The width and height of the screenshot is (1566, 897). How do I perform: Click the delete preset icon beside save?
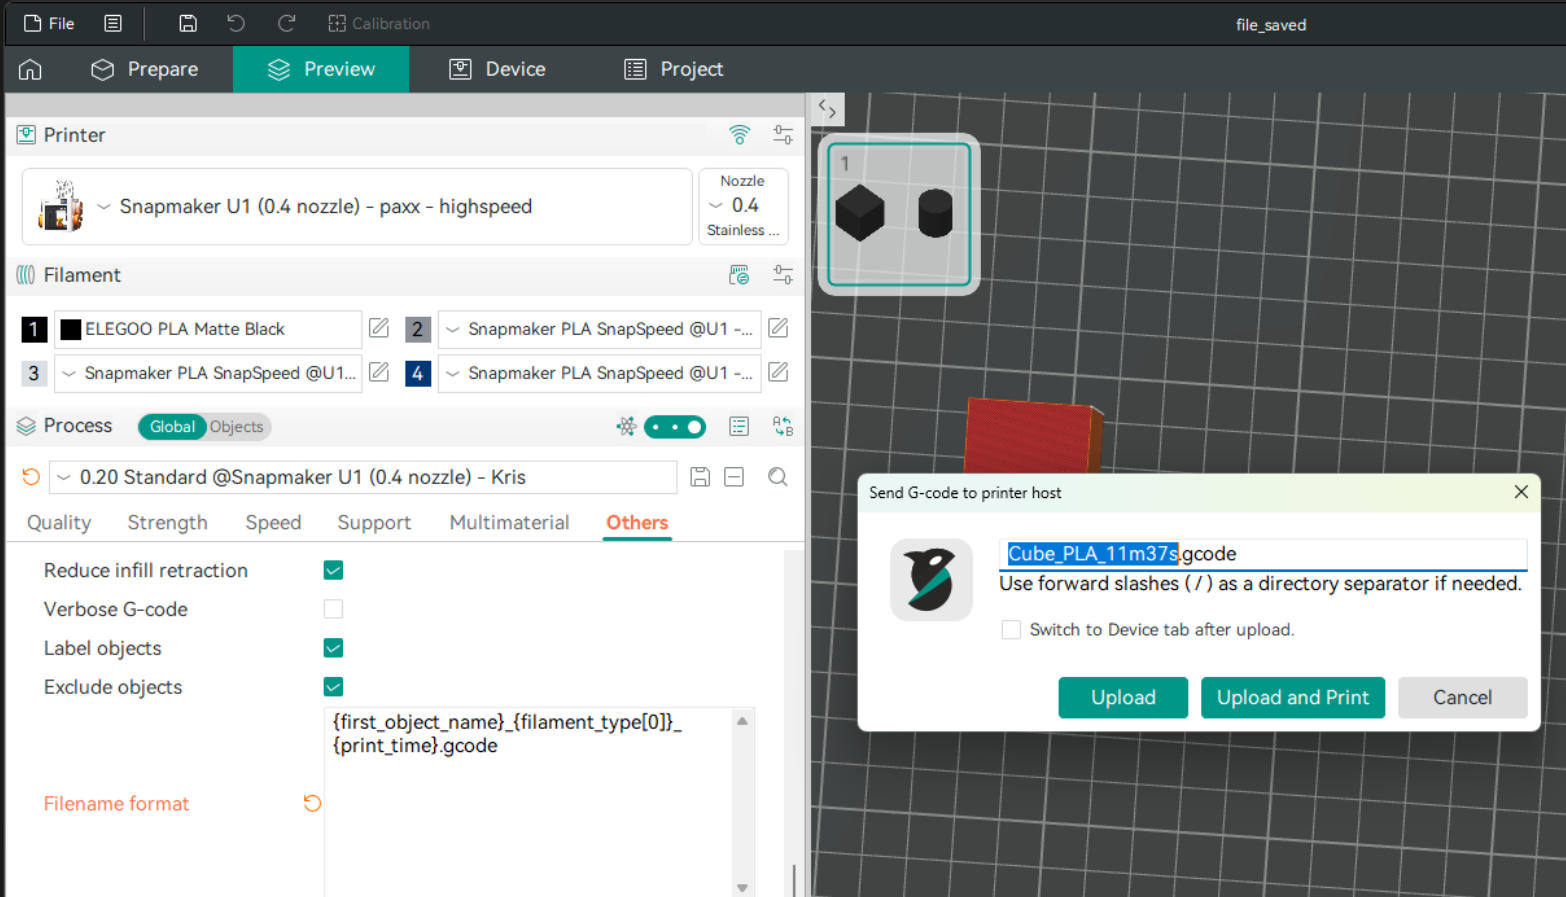click(x=734, y=477)
